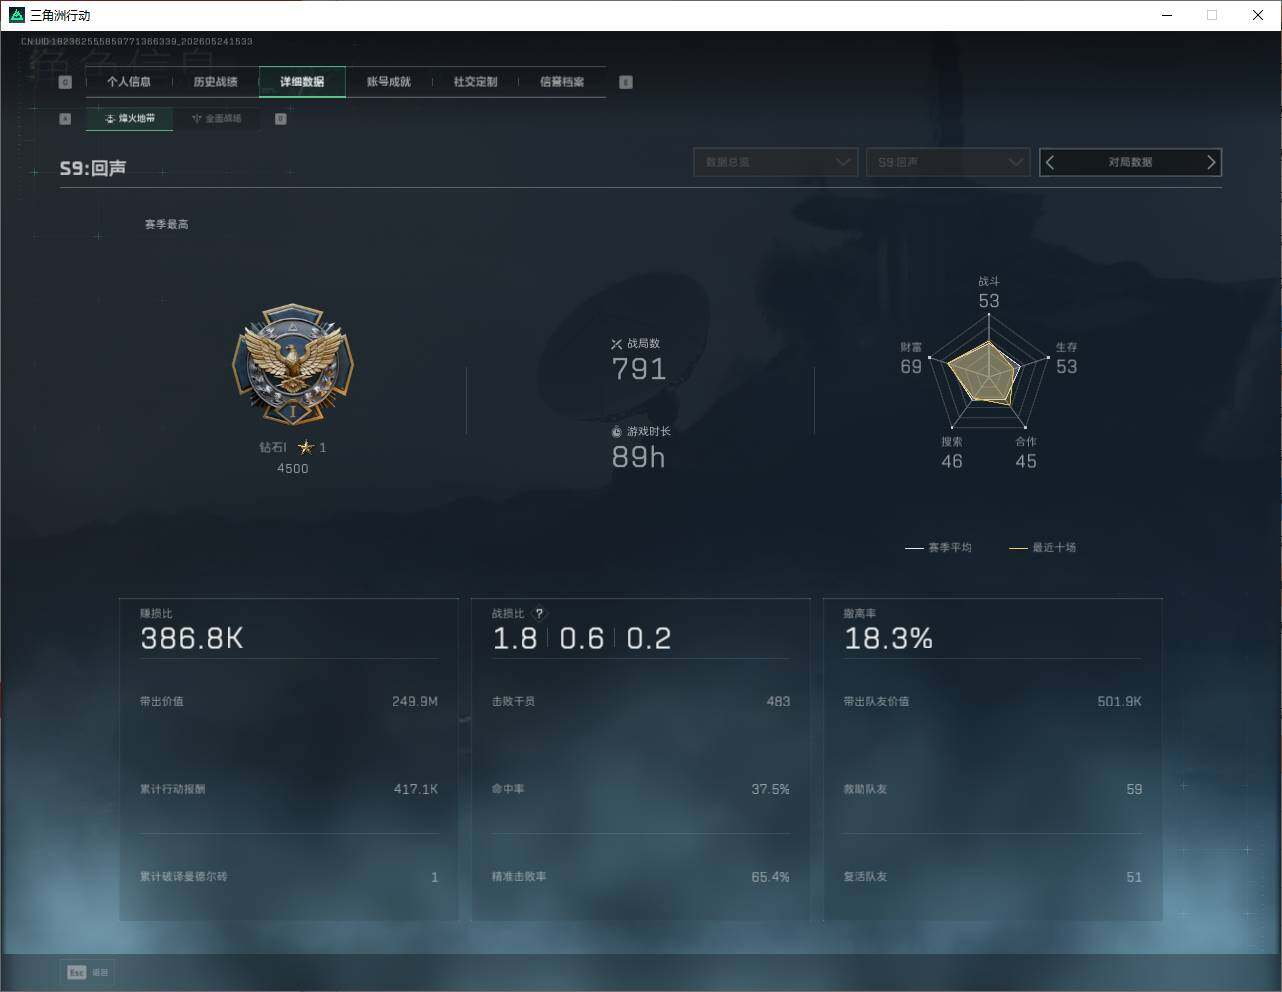Viewport: 1282px width, 992px height.
Task: Click the 撤离率 value 18.3%
Action: (888, 639)
